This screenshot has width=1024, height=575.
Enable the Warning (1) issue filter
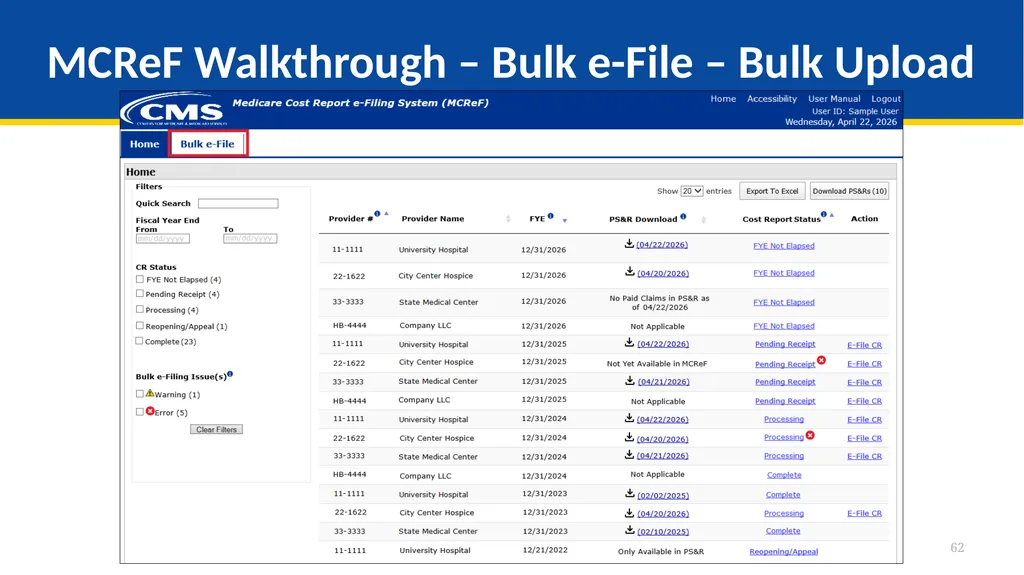click(140, 394)
